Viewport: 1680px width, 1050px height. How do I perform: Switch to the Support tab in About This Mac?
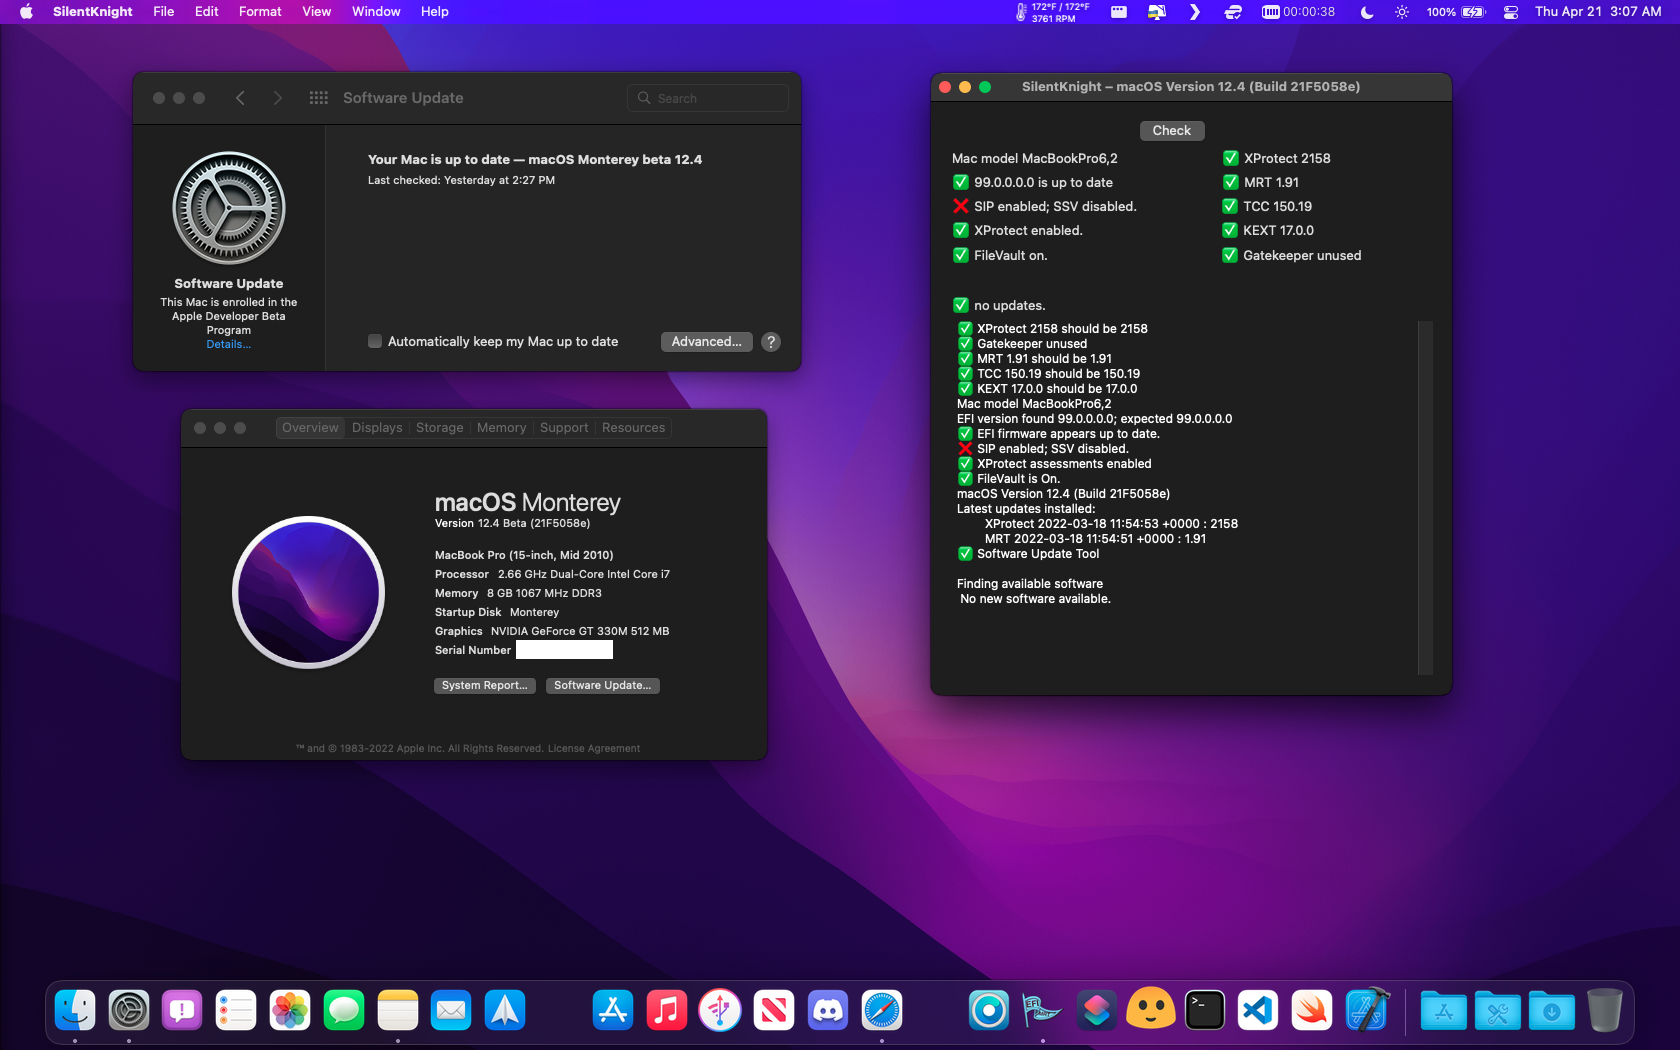564,428
